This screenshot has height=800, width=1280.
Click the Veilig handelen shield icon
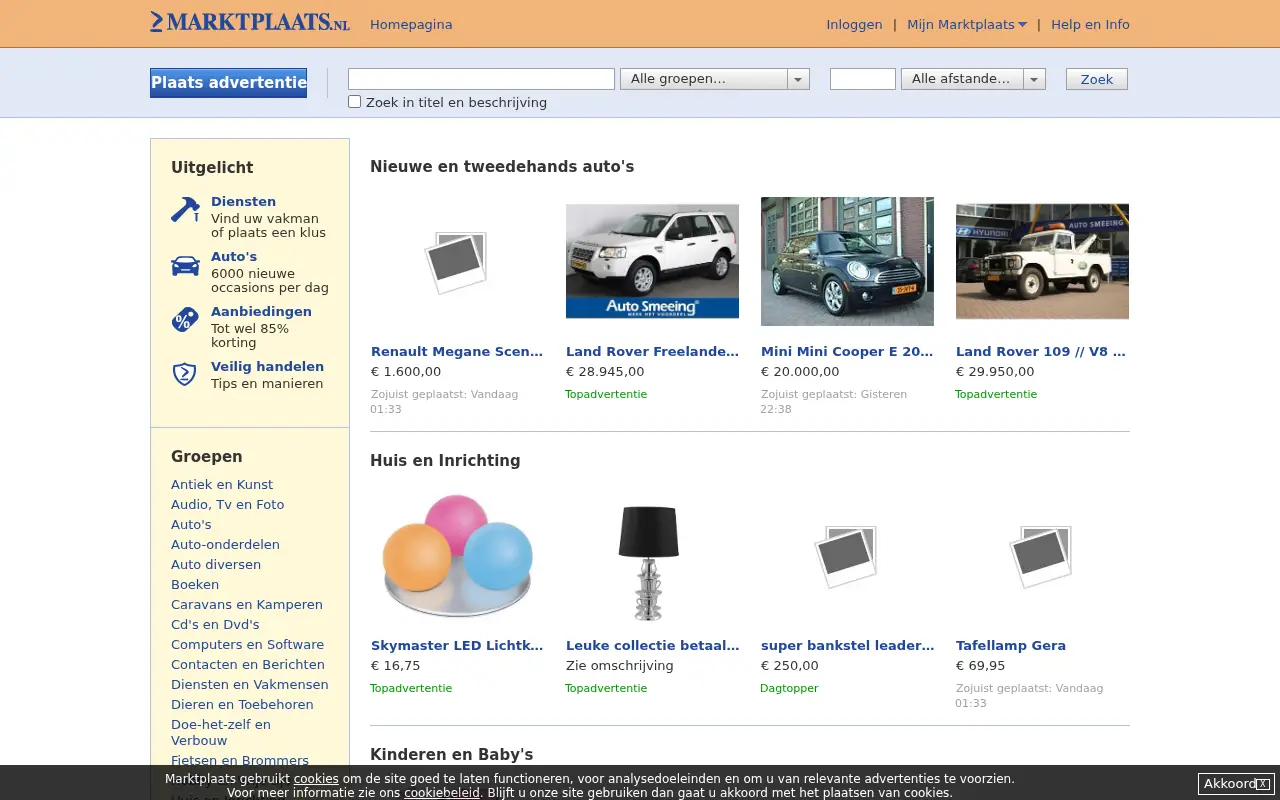pos(185,374)
